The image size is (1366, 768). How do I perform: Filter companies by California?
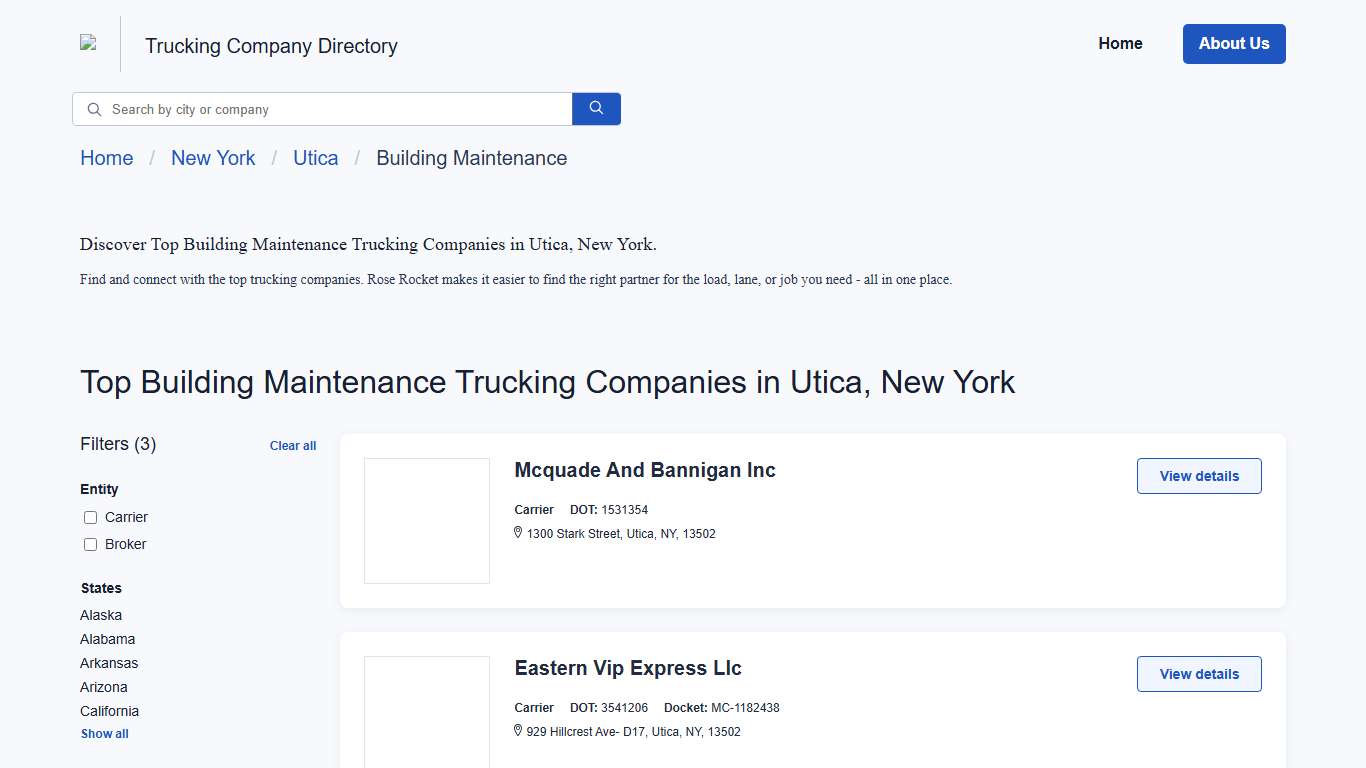point(109,711)
